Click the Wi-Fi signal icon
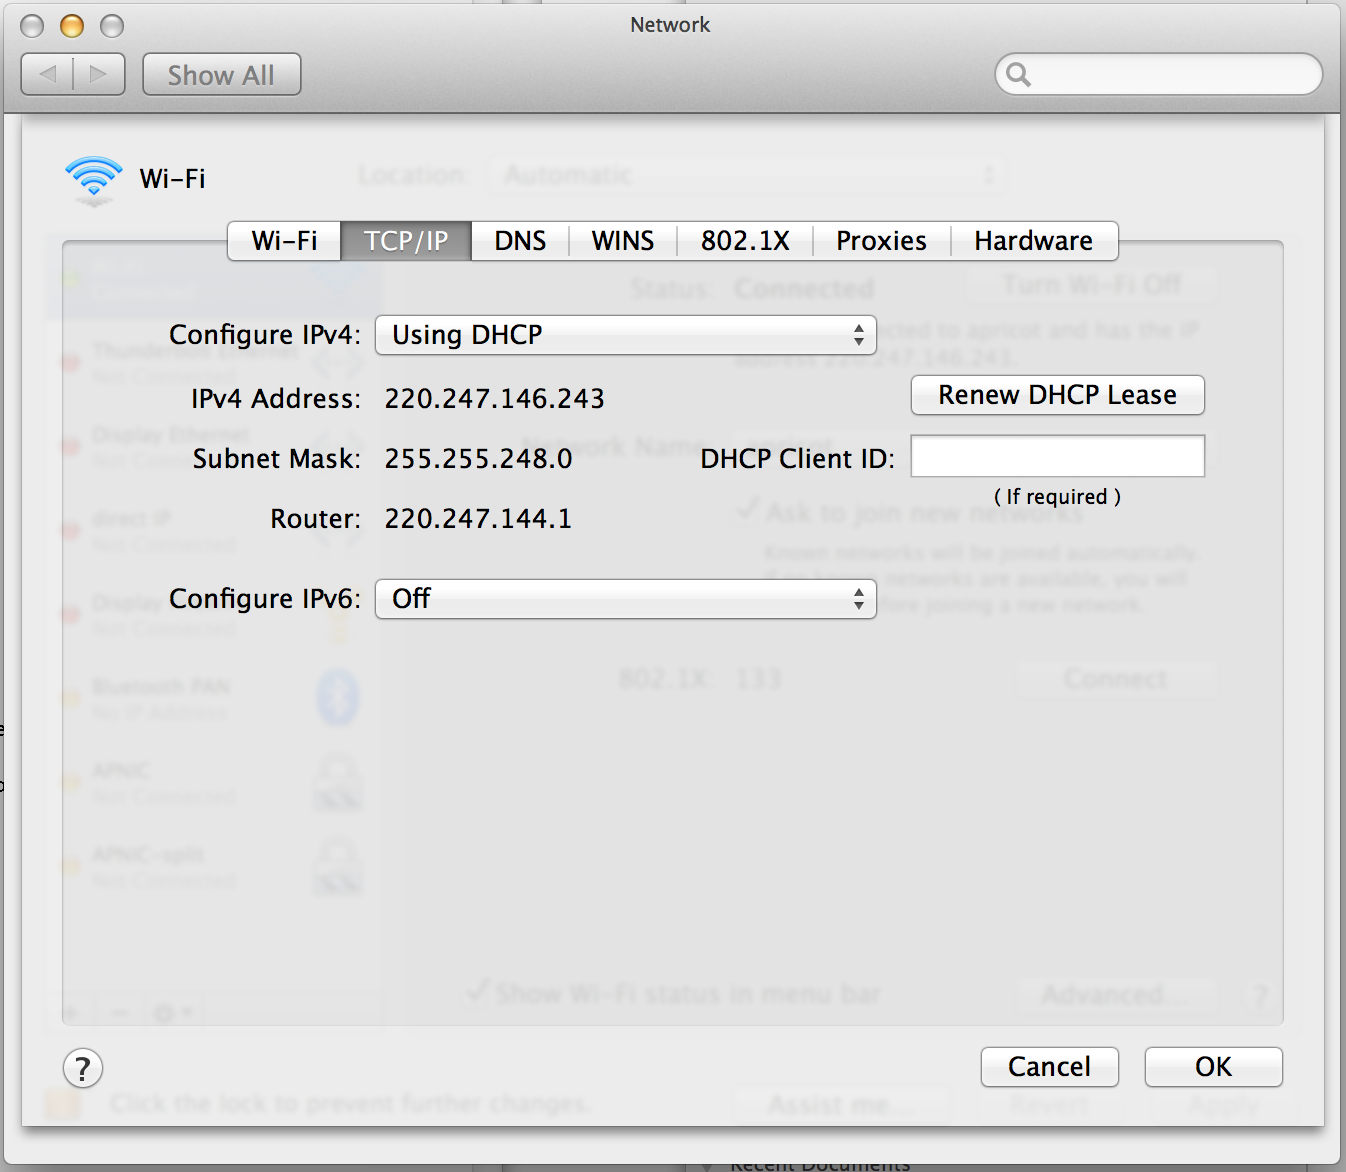Image resolution: width=1346 pixels, height=1172 pixels. coord(94,179)
